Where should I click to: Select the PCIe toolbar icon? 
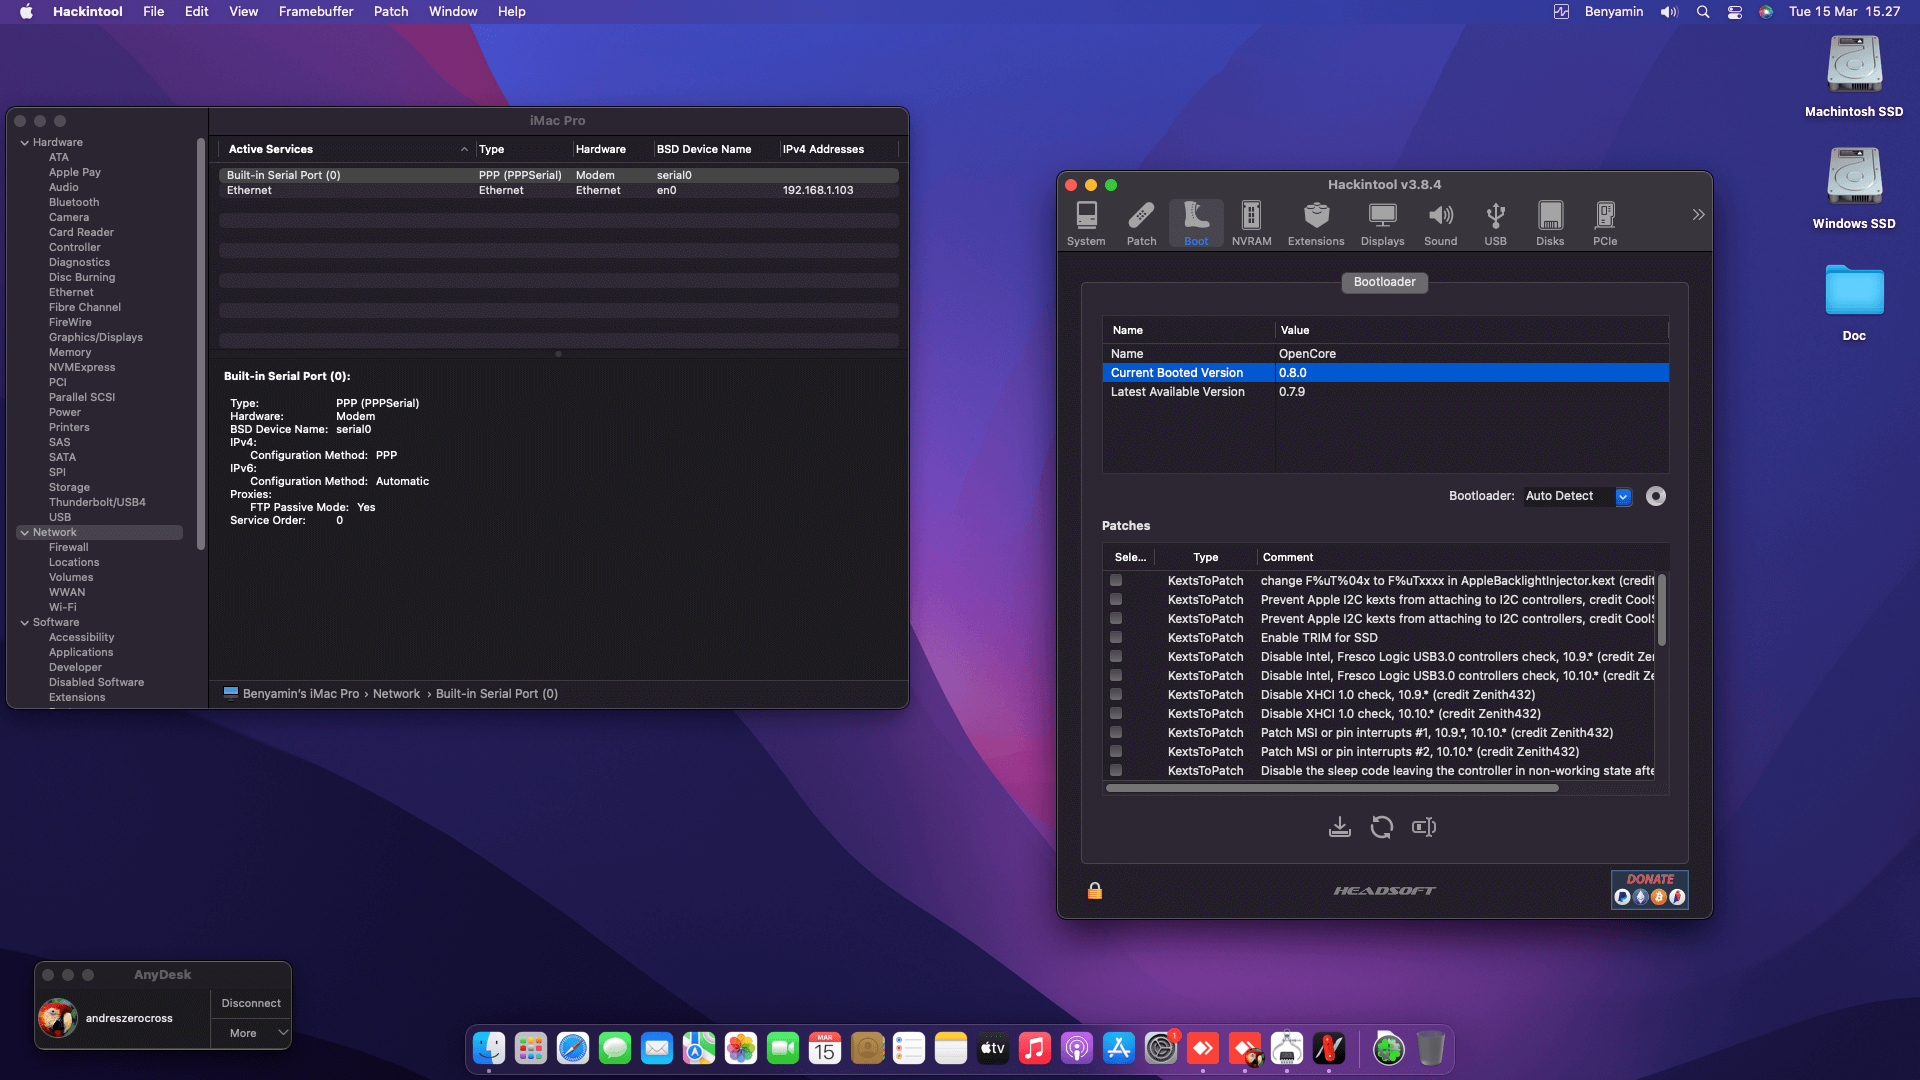1605,223
